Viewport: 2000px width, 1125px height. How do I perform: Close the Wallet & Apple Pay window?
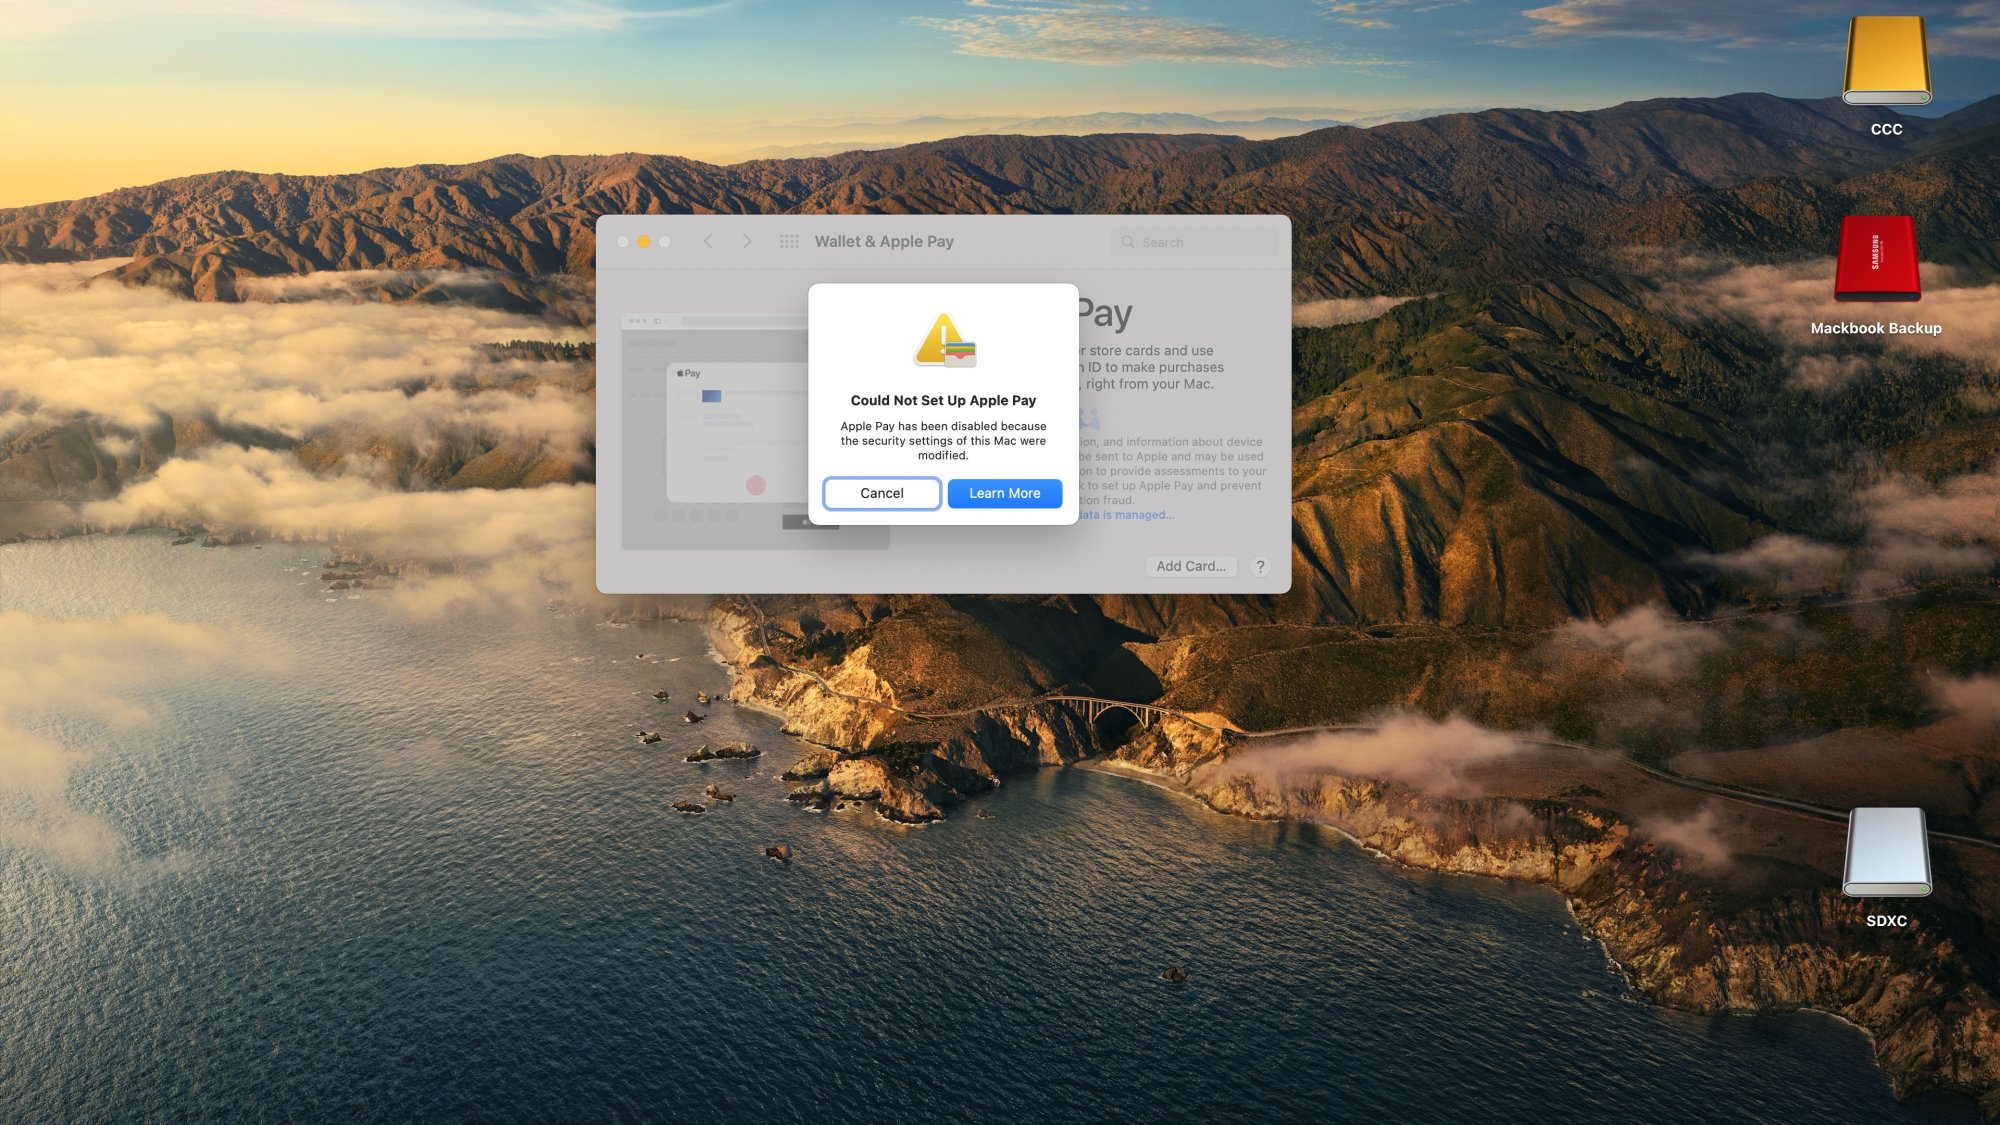[623, 242]
